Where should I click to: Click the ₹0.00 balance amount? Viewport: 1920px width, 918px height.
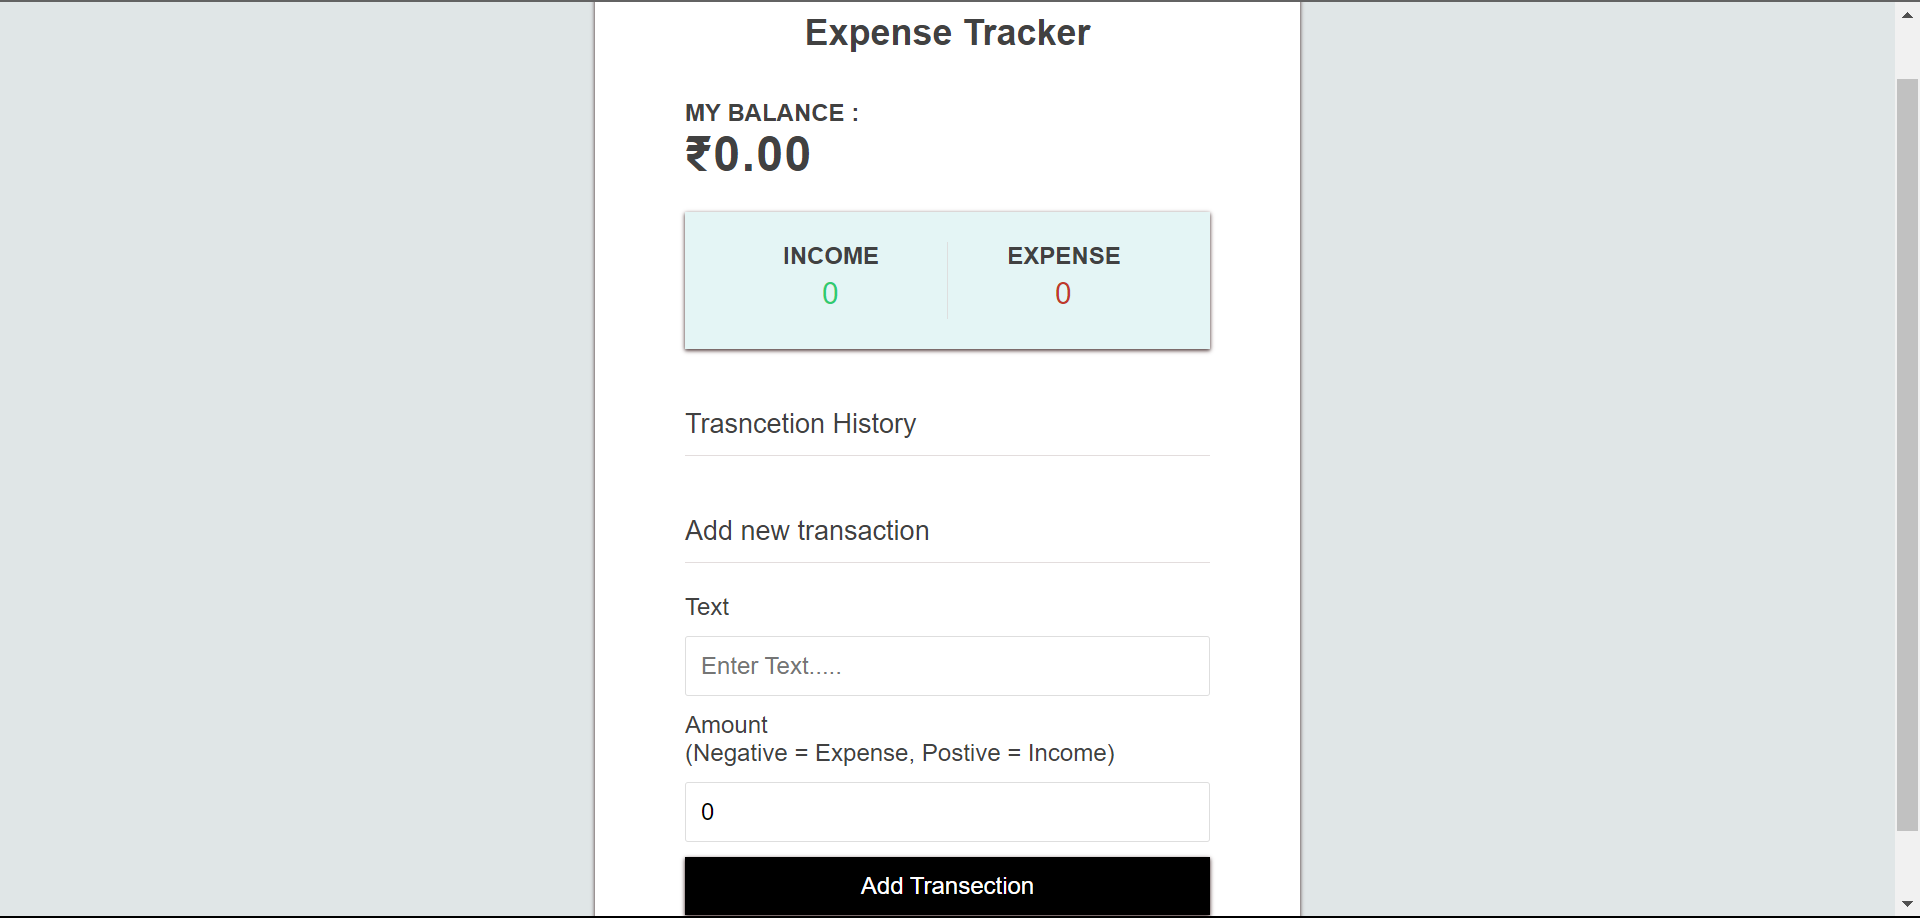(748, 153)
